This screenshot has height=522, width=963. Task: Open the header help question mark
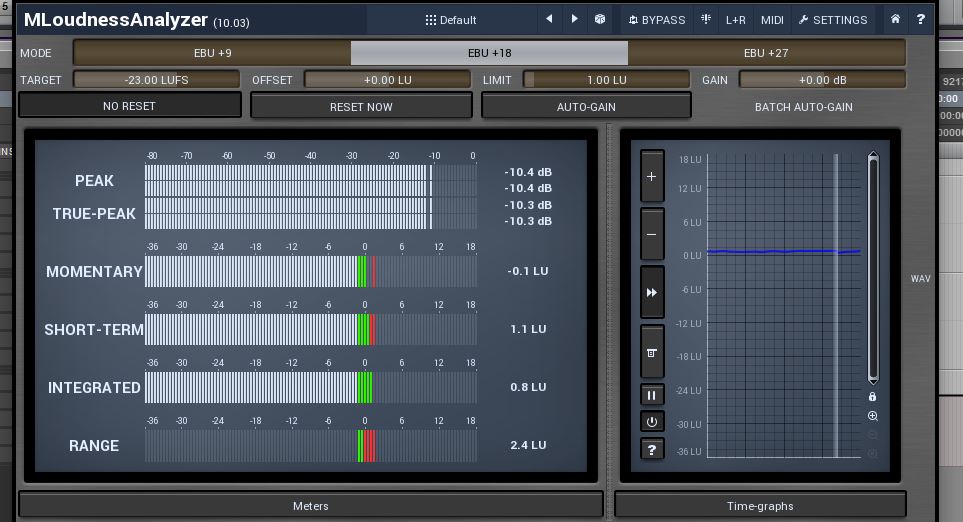[921, 19]
